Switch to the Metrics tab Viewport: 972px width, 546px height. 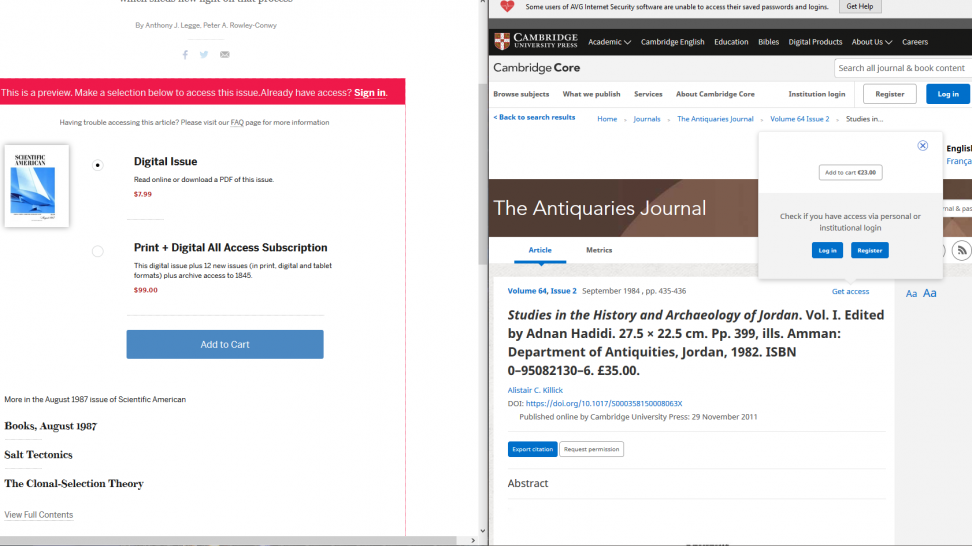[x=599, y=250]
